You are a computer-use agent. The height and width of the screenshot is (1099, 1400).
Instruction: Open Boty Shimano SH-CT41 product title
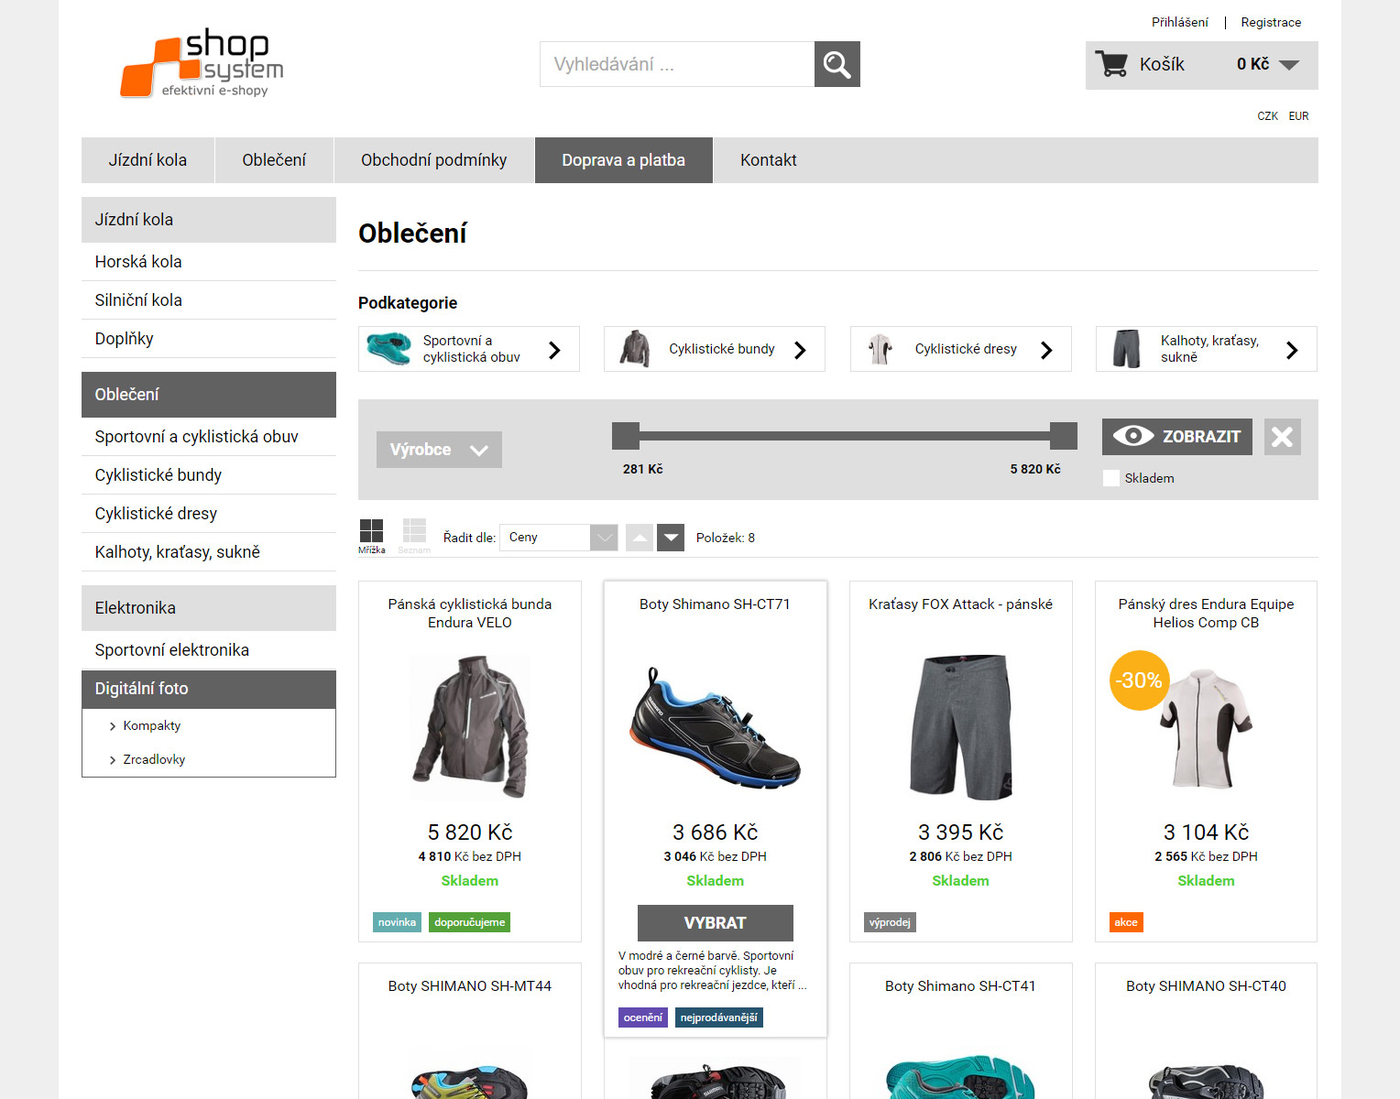click(x=960, y=986)
